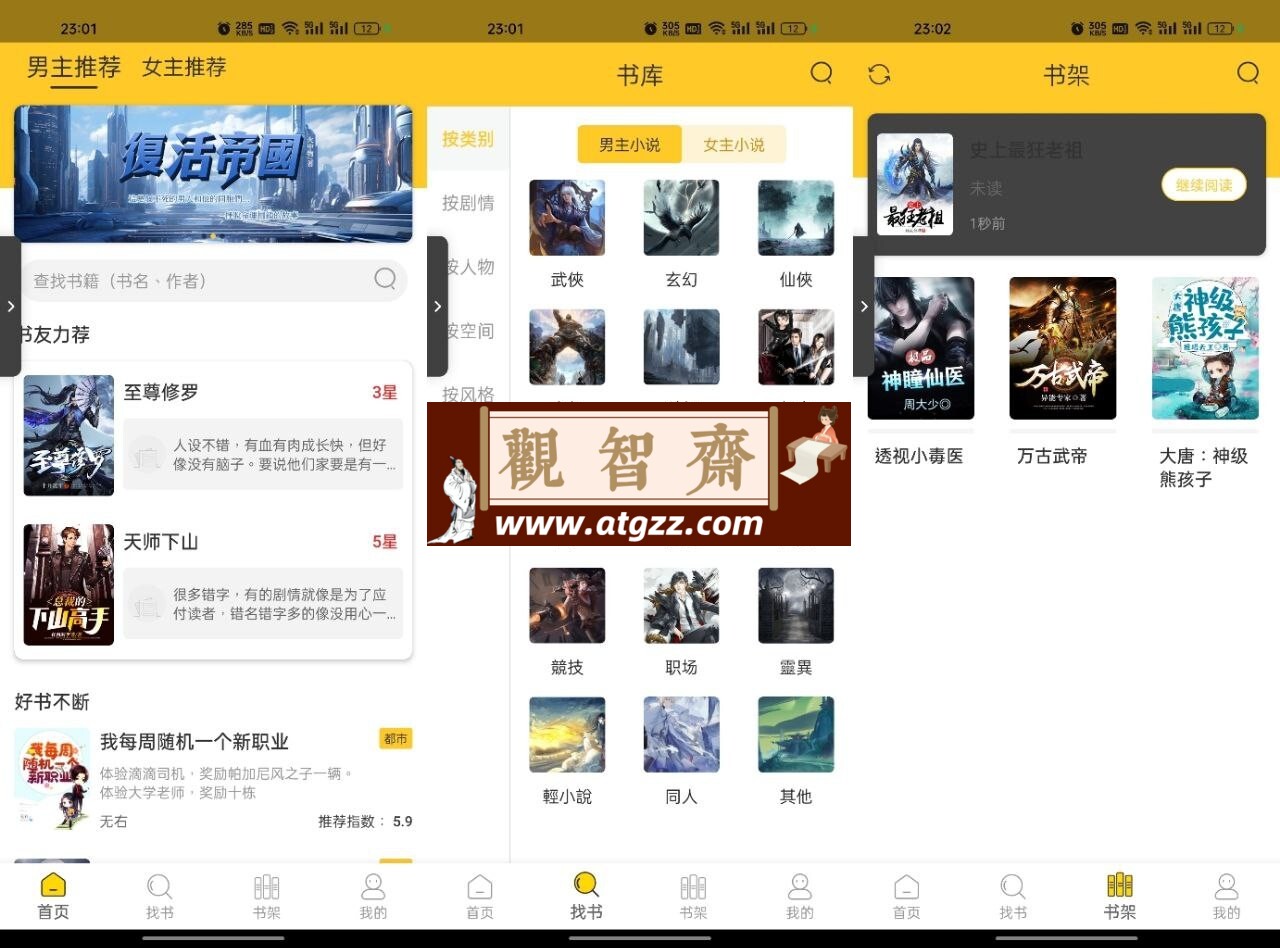Switch to 男主推荐 tab
Screen dimensions: 1280x948
[74, 67]
